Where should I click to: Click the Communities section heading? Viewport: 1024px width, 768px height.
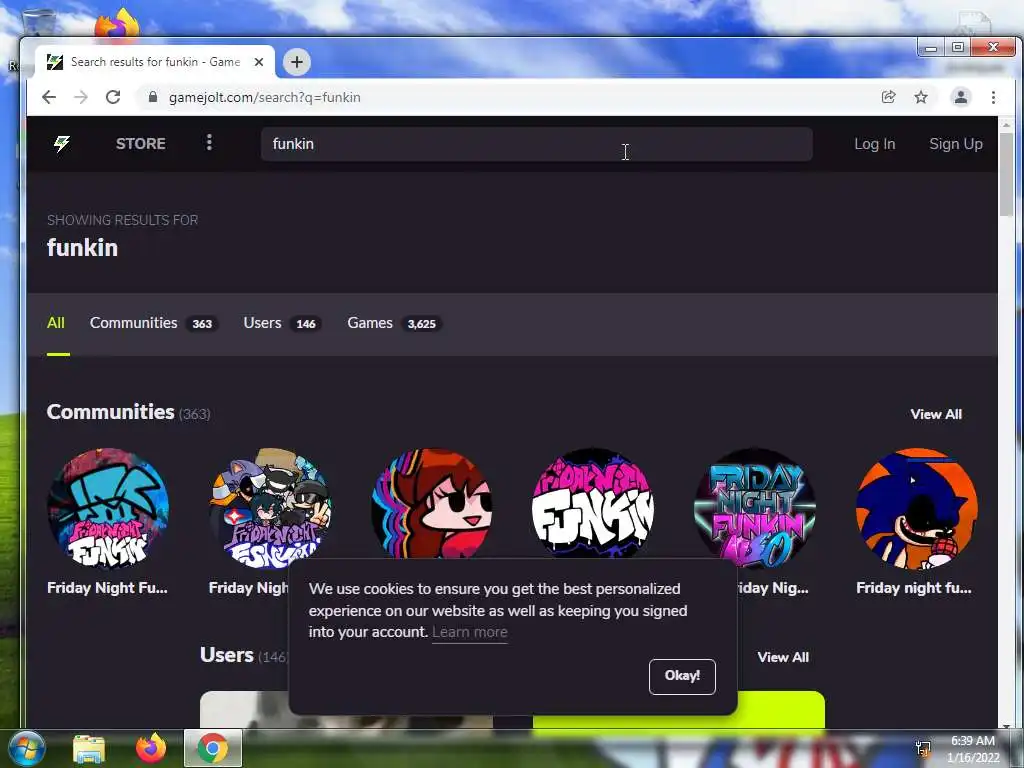coord(111,412)
